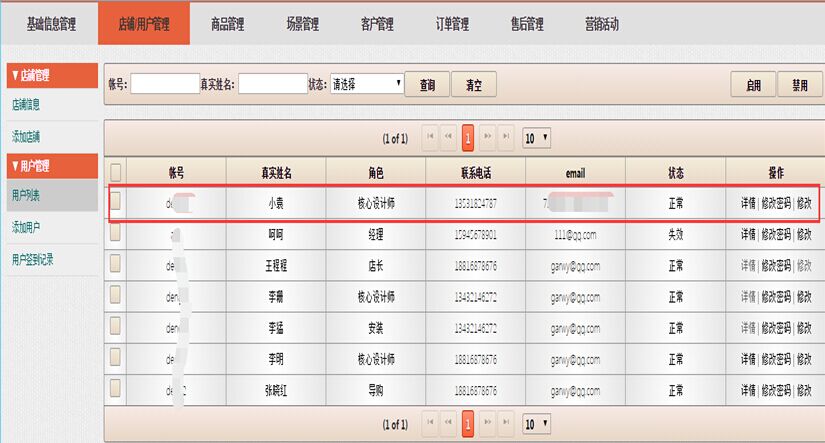Viewport: 825px width, 443px height.
Task: Go to next page in top paginator
Action: [x=487, y=137]
